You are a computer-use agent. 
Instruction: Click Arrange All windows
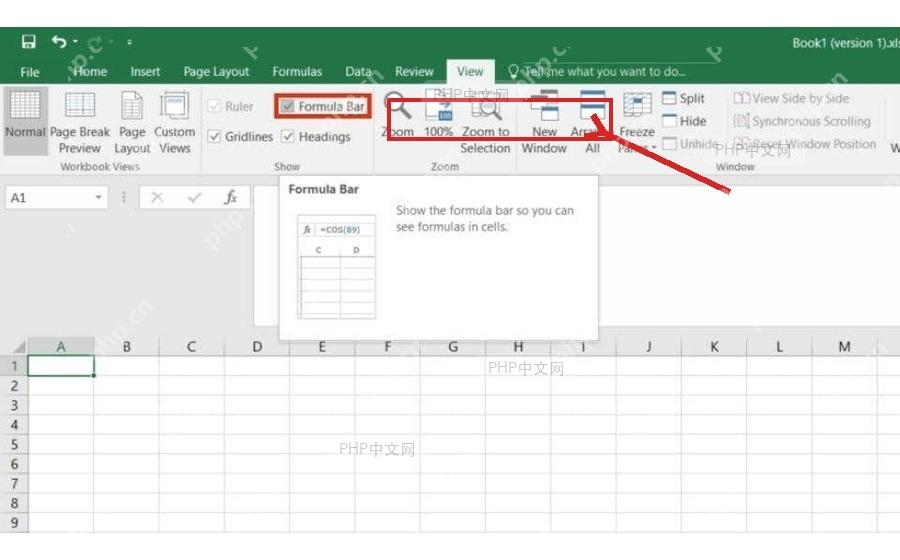[591, 122]
